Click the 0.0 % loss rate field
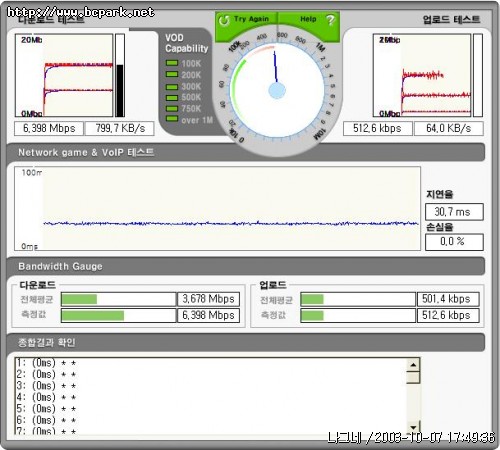The image size is (500, 450). tap(454, 242)
